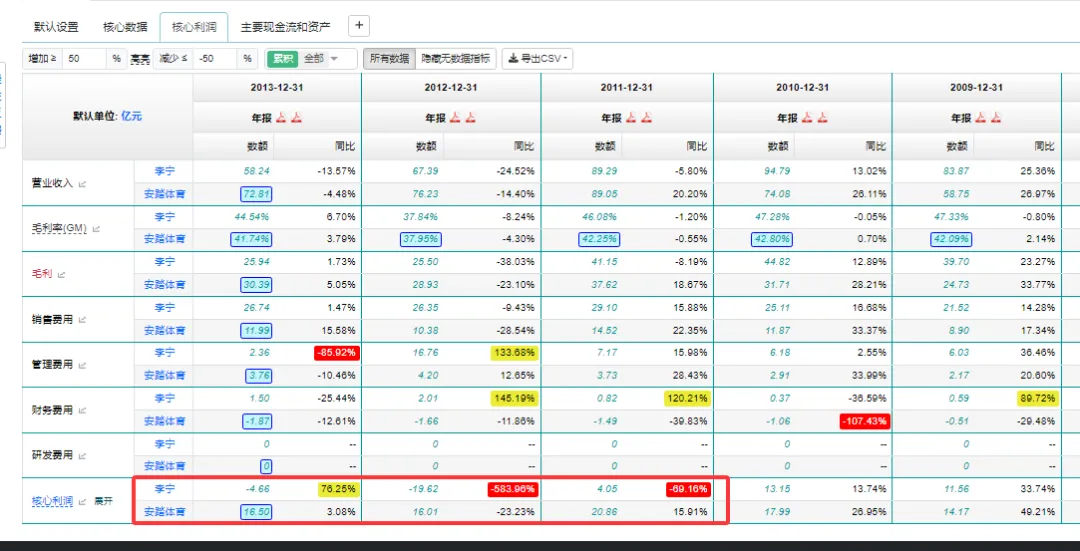The image size is (1080, 551).
Task: Expand 核心利润 with the 展开 link
Action: 103,501
